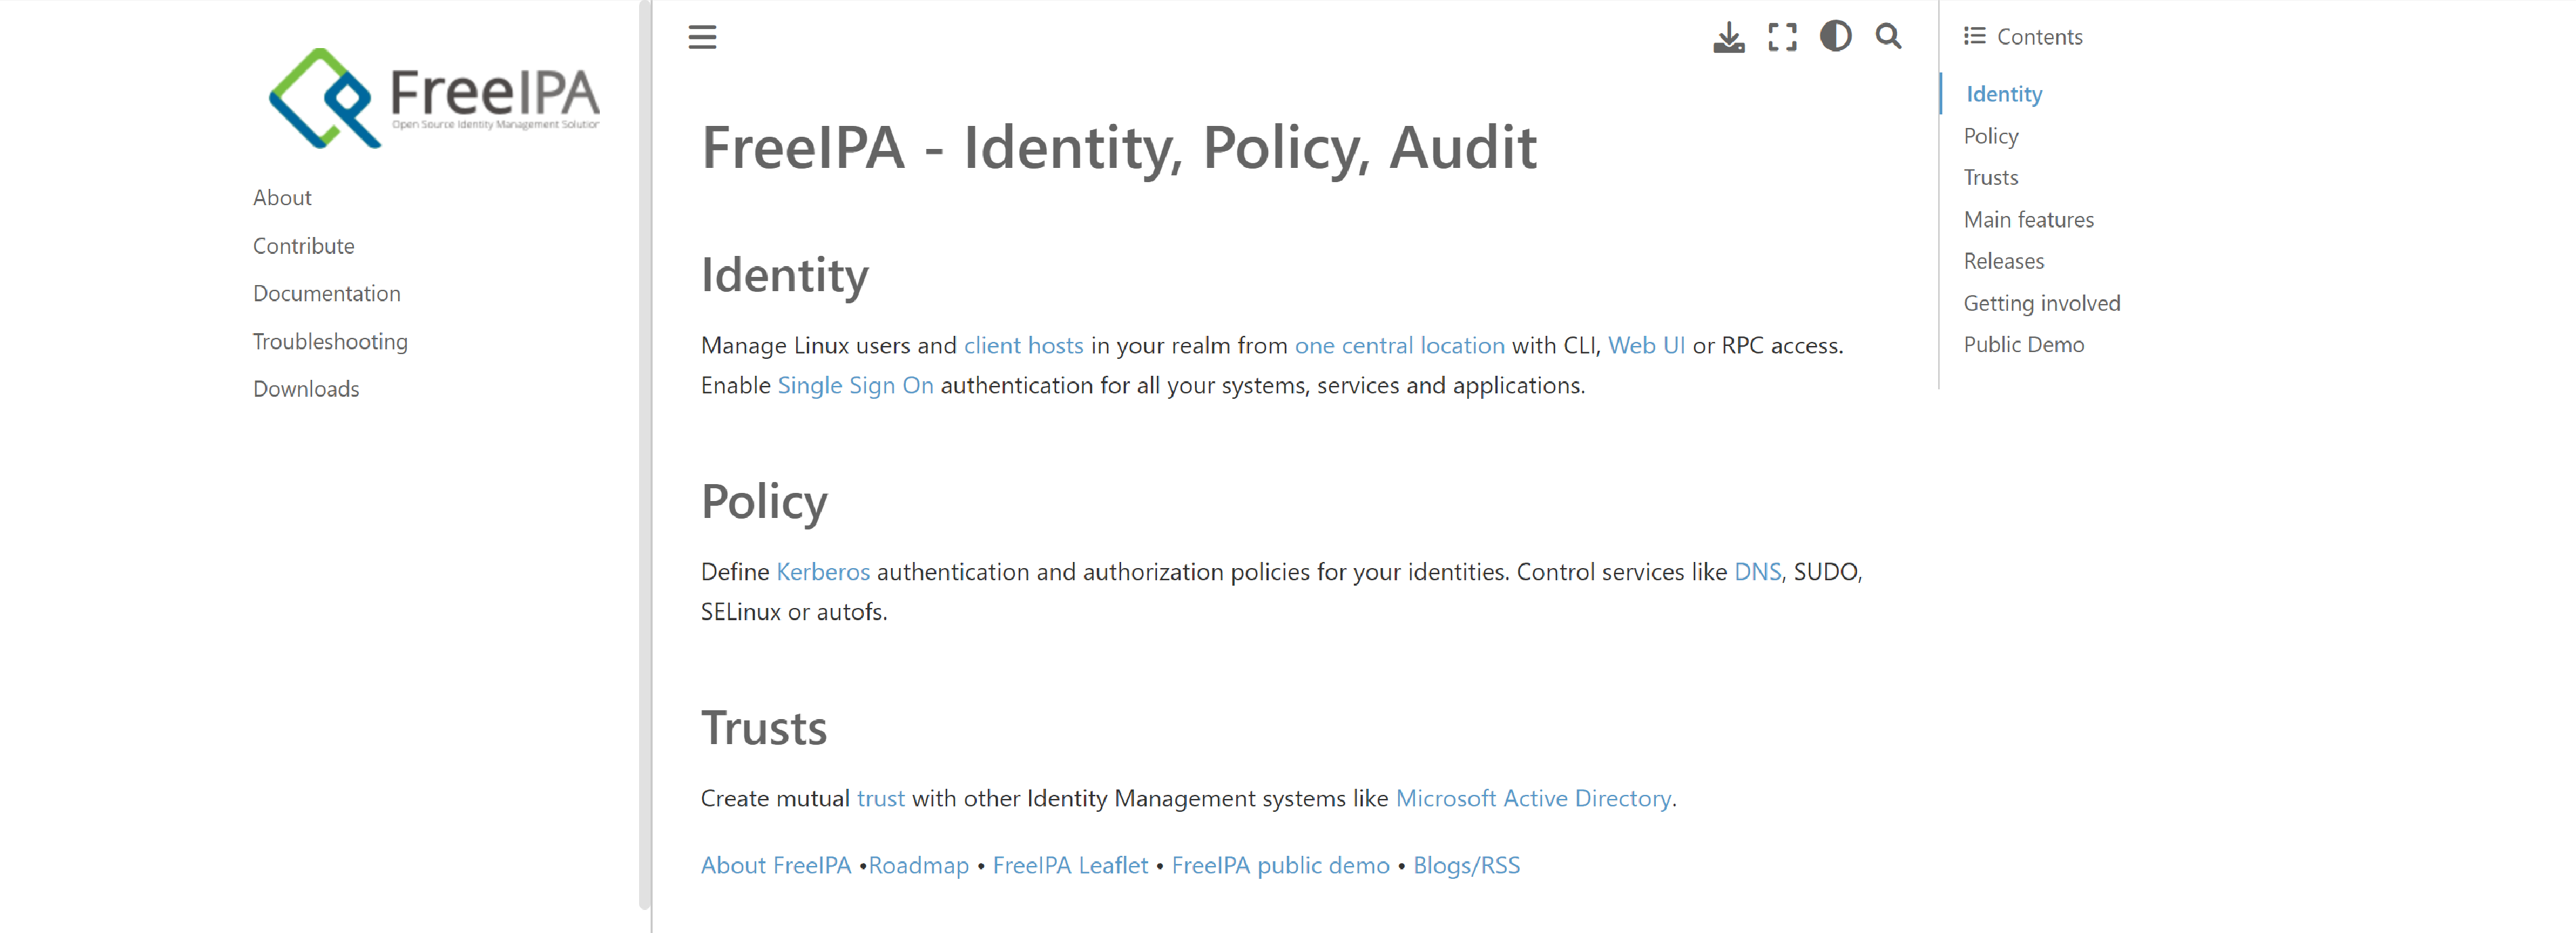Toggle the sidebar hamburger menu
The height and width of the screenshot is (933, 2576).
pyautogui.click(x=702, y=37)
